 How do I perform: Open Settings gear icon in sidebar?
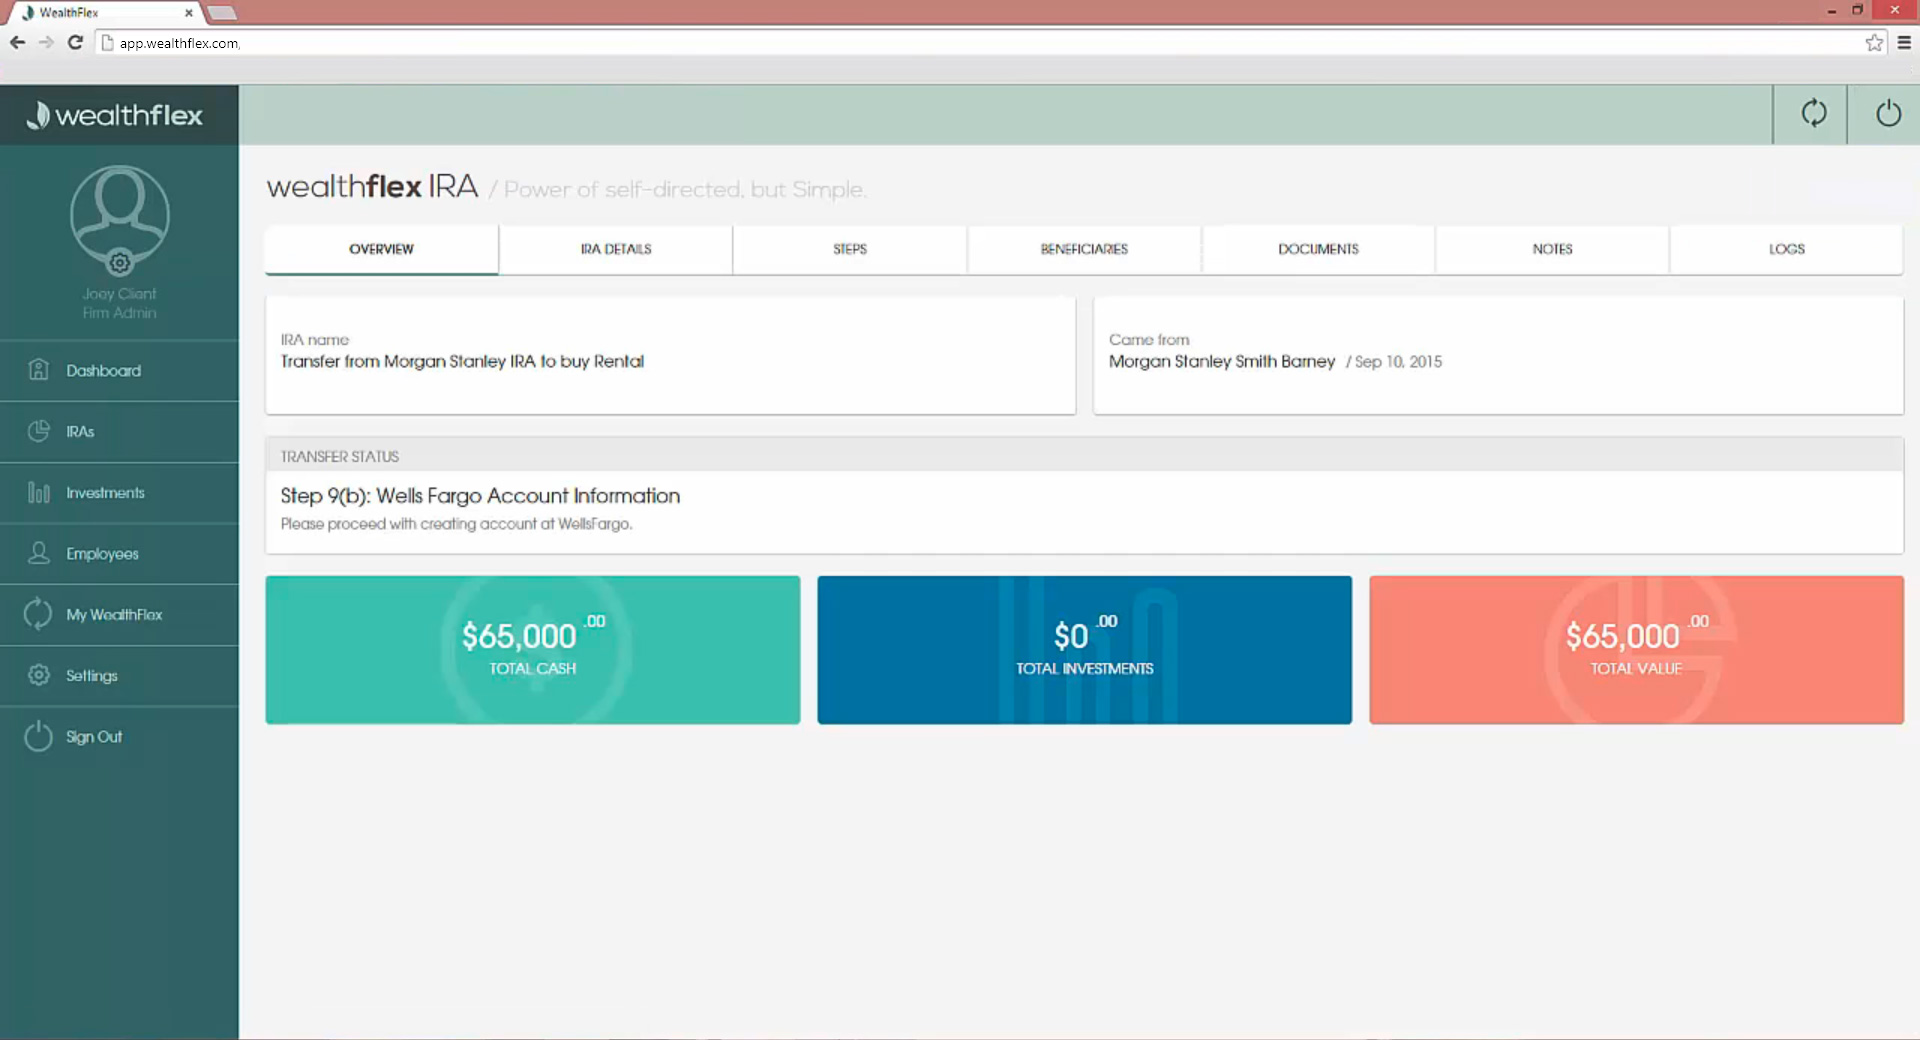click(39, 675)
